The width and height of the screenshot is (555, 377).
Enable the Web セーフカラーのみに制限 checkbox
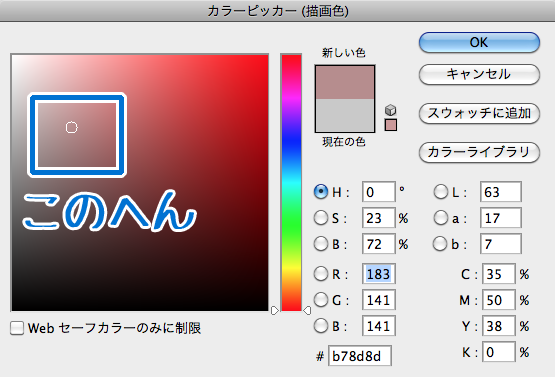(17, 328)
